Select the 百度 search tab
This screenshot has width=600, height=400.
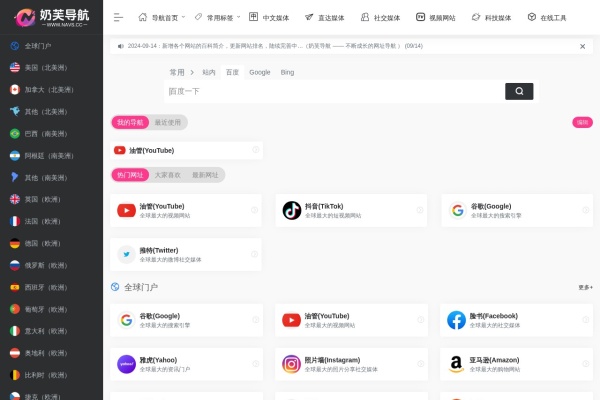tap(232, 72)
